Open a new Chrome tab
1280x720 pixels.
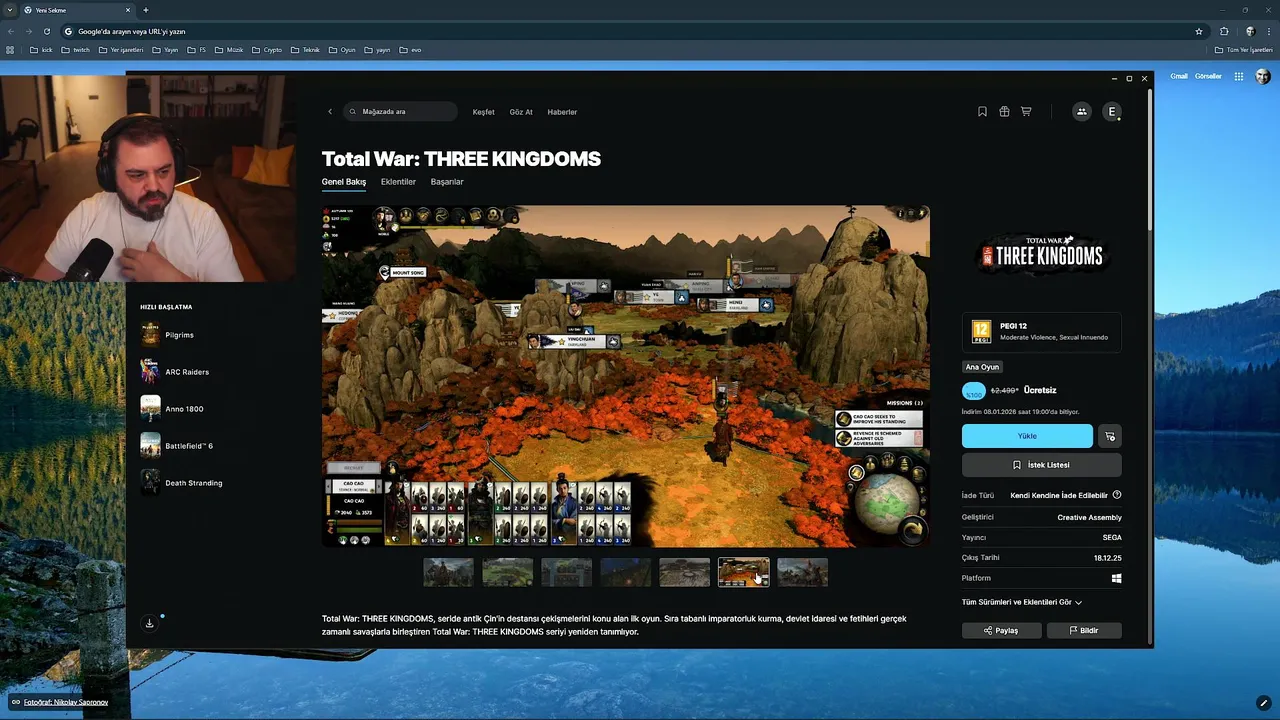tap(145, 10)
